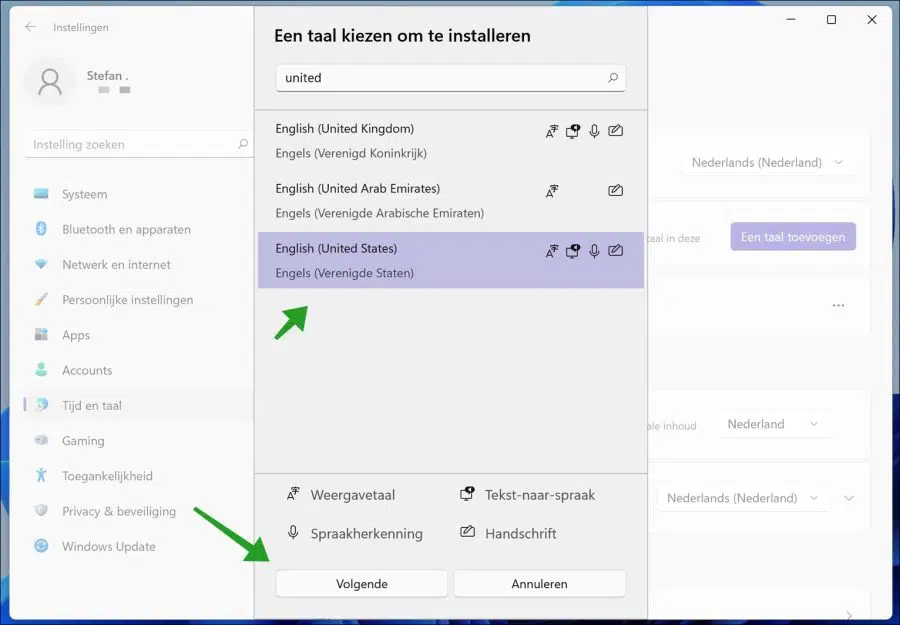900x625 pixels.
Task: Click the Stefan account name
Action: (x=107, y=75)
